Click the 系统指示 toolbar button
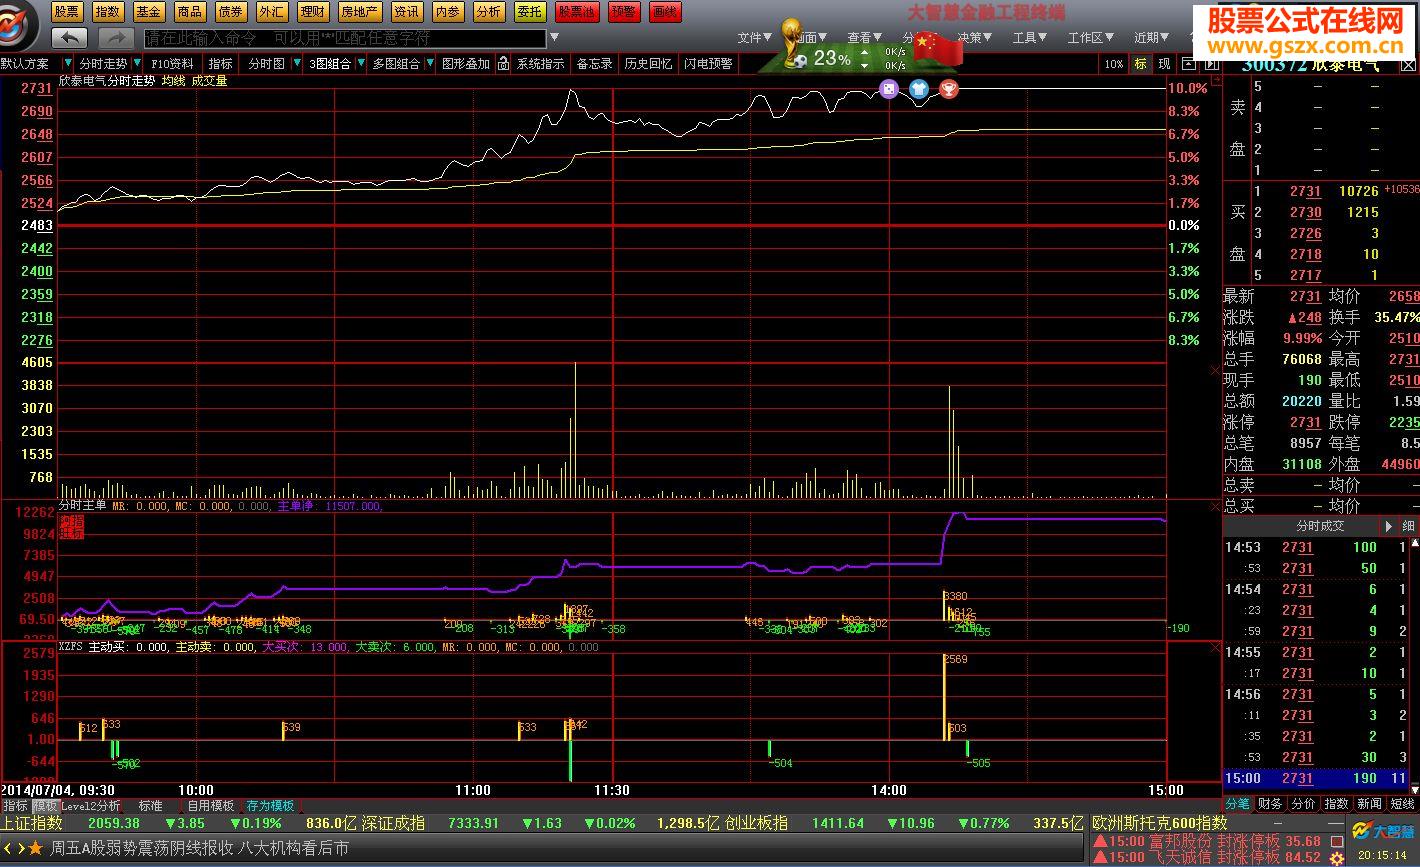Viewport: 1420px width, 867px height. pyautogui.click(x=540, y=63)
